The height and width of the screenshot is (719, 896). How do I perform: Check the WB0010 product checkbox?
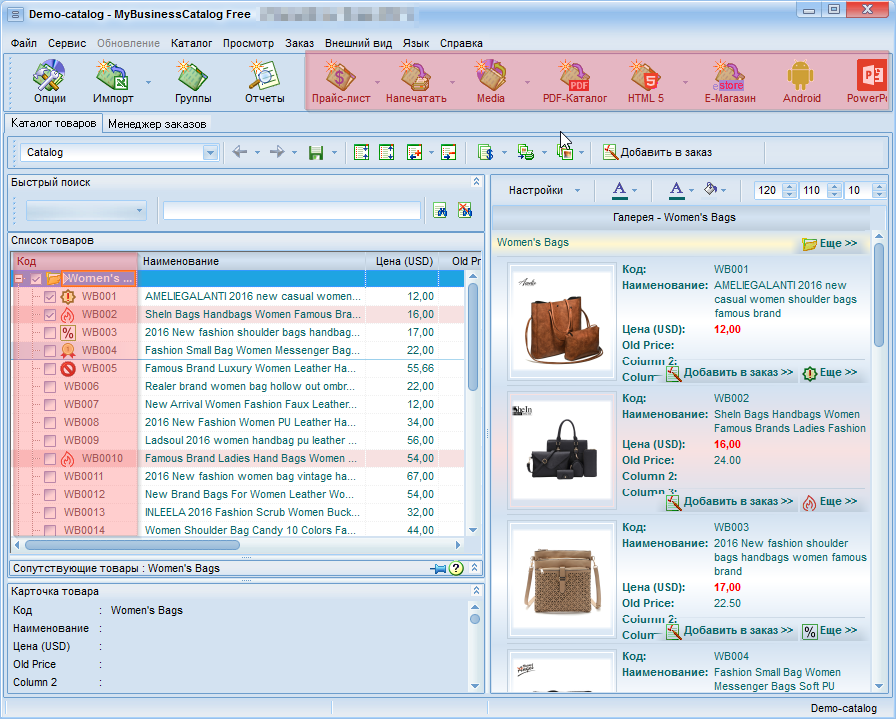click(x=50, y=458)
